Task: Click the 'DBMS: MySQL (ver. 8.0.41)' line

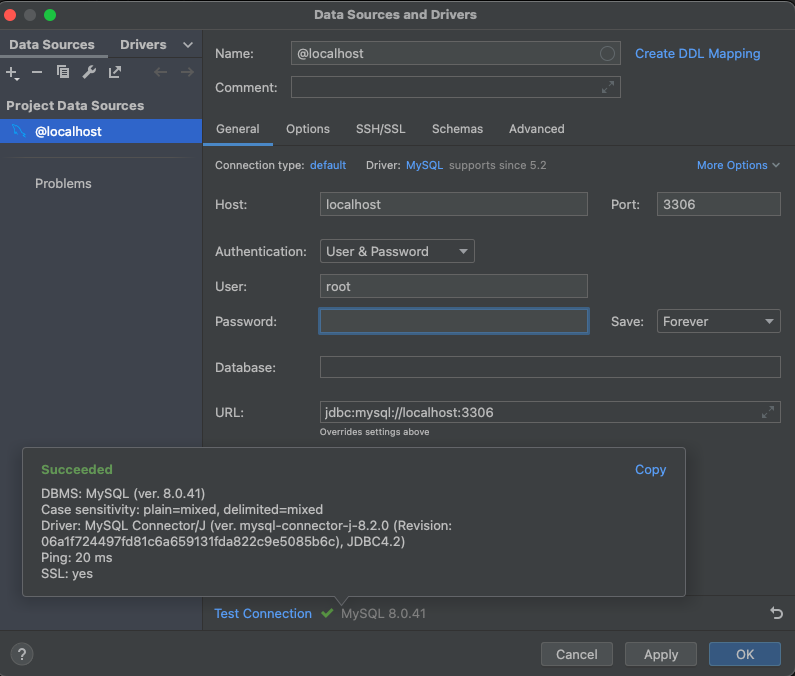Action: click(x=123, y=493)
